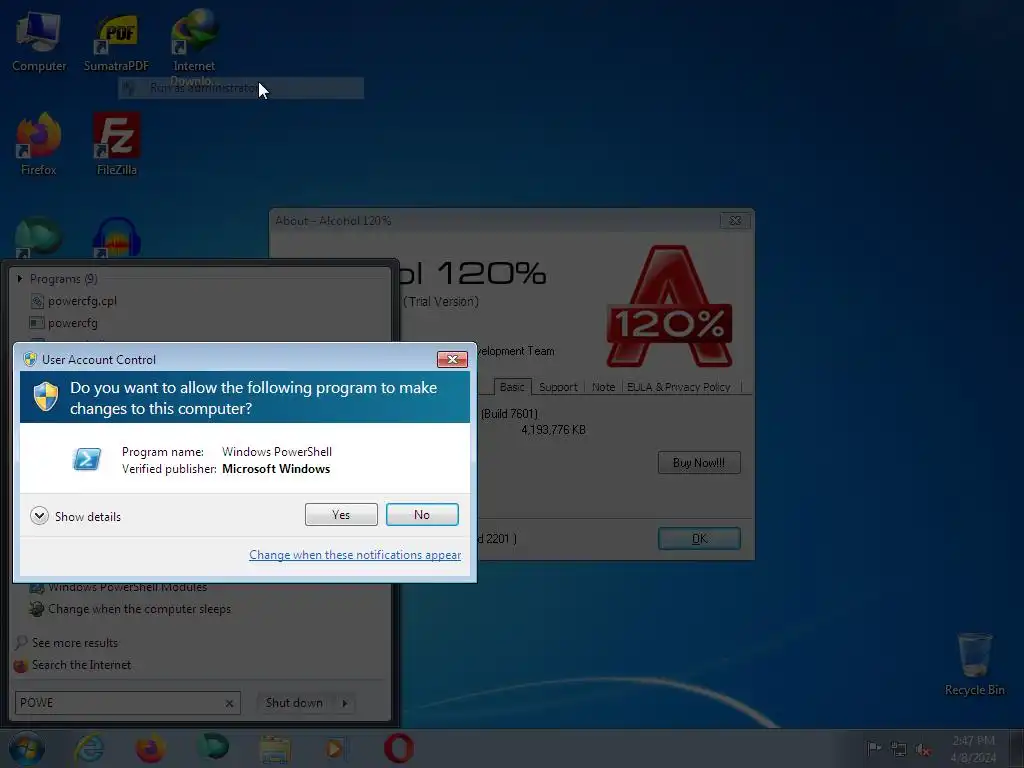Click the taskbar clock showing 2:47 PM
The width and height of the screenshot is (1024, 768).
click(973, 749)
